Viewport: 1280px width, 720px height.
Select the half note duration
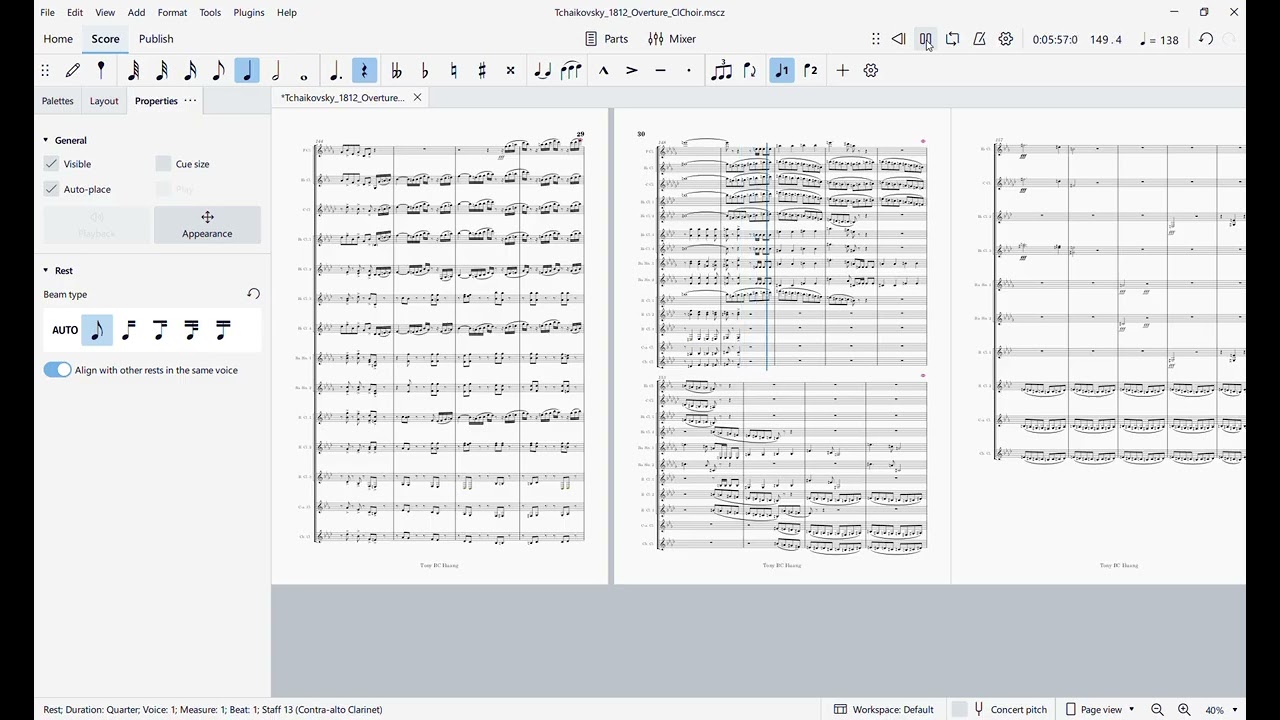coord(276,71)
